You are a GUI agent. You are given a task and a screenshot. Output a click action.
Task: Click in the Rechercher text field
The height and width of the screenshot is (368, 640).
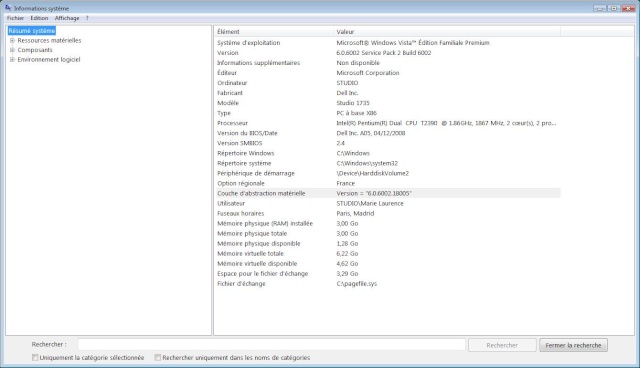pos(271,345)
